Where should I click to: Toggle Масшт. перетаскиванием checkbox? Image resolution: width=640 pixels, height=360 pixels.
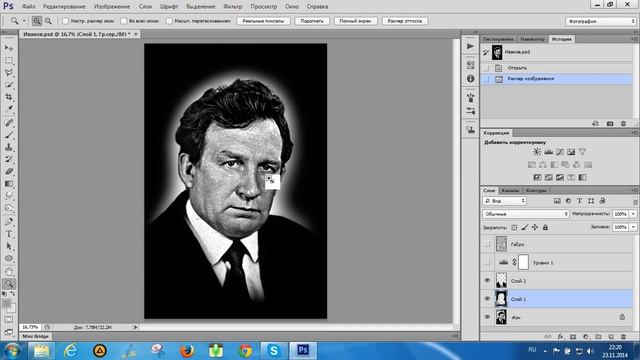tap(169, 21)
